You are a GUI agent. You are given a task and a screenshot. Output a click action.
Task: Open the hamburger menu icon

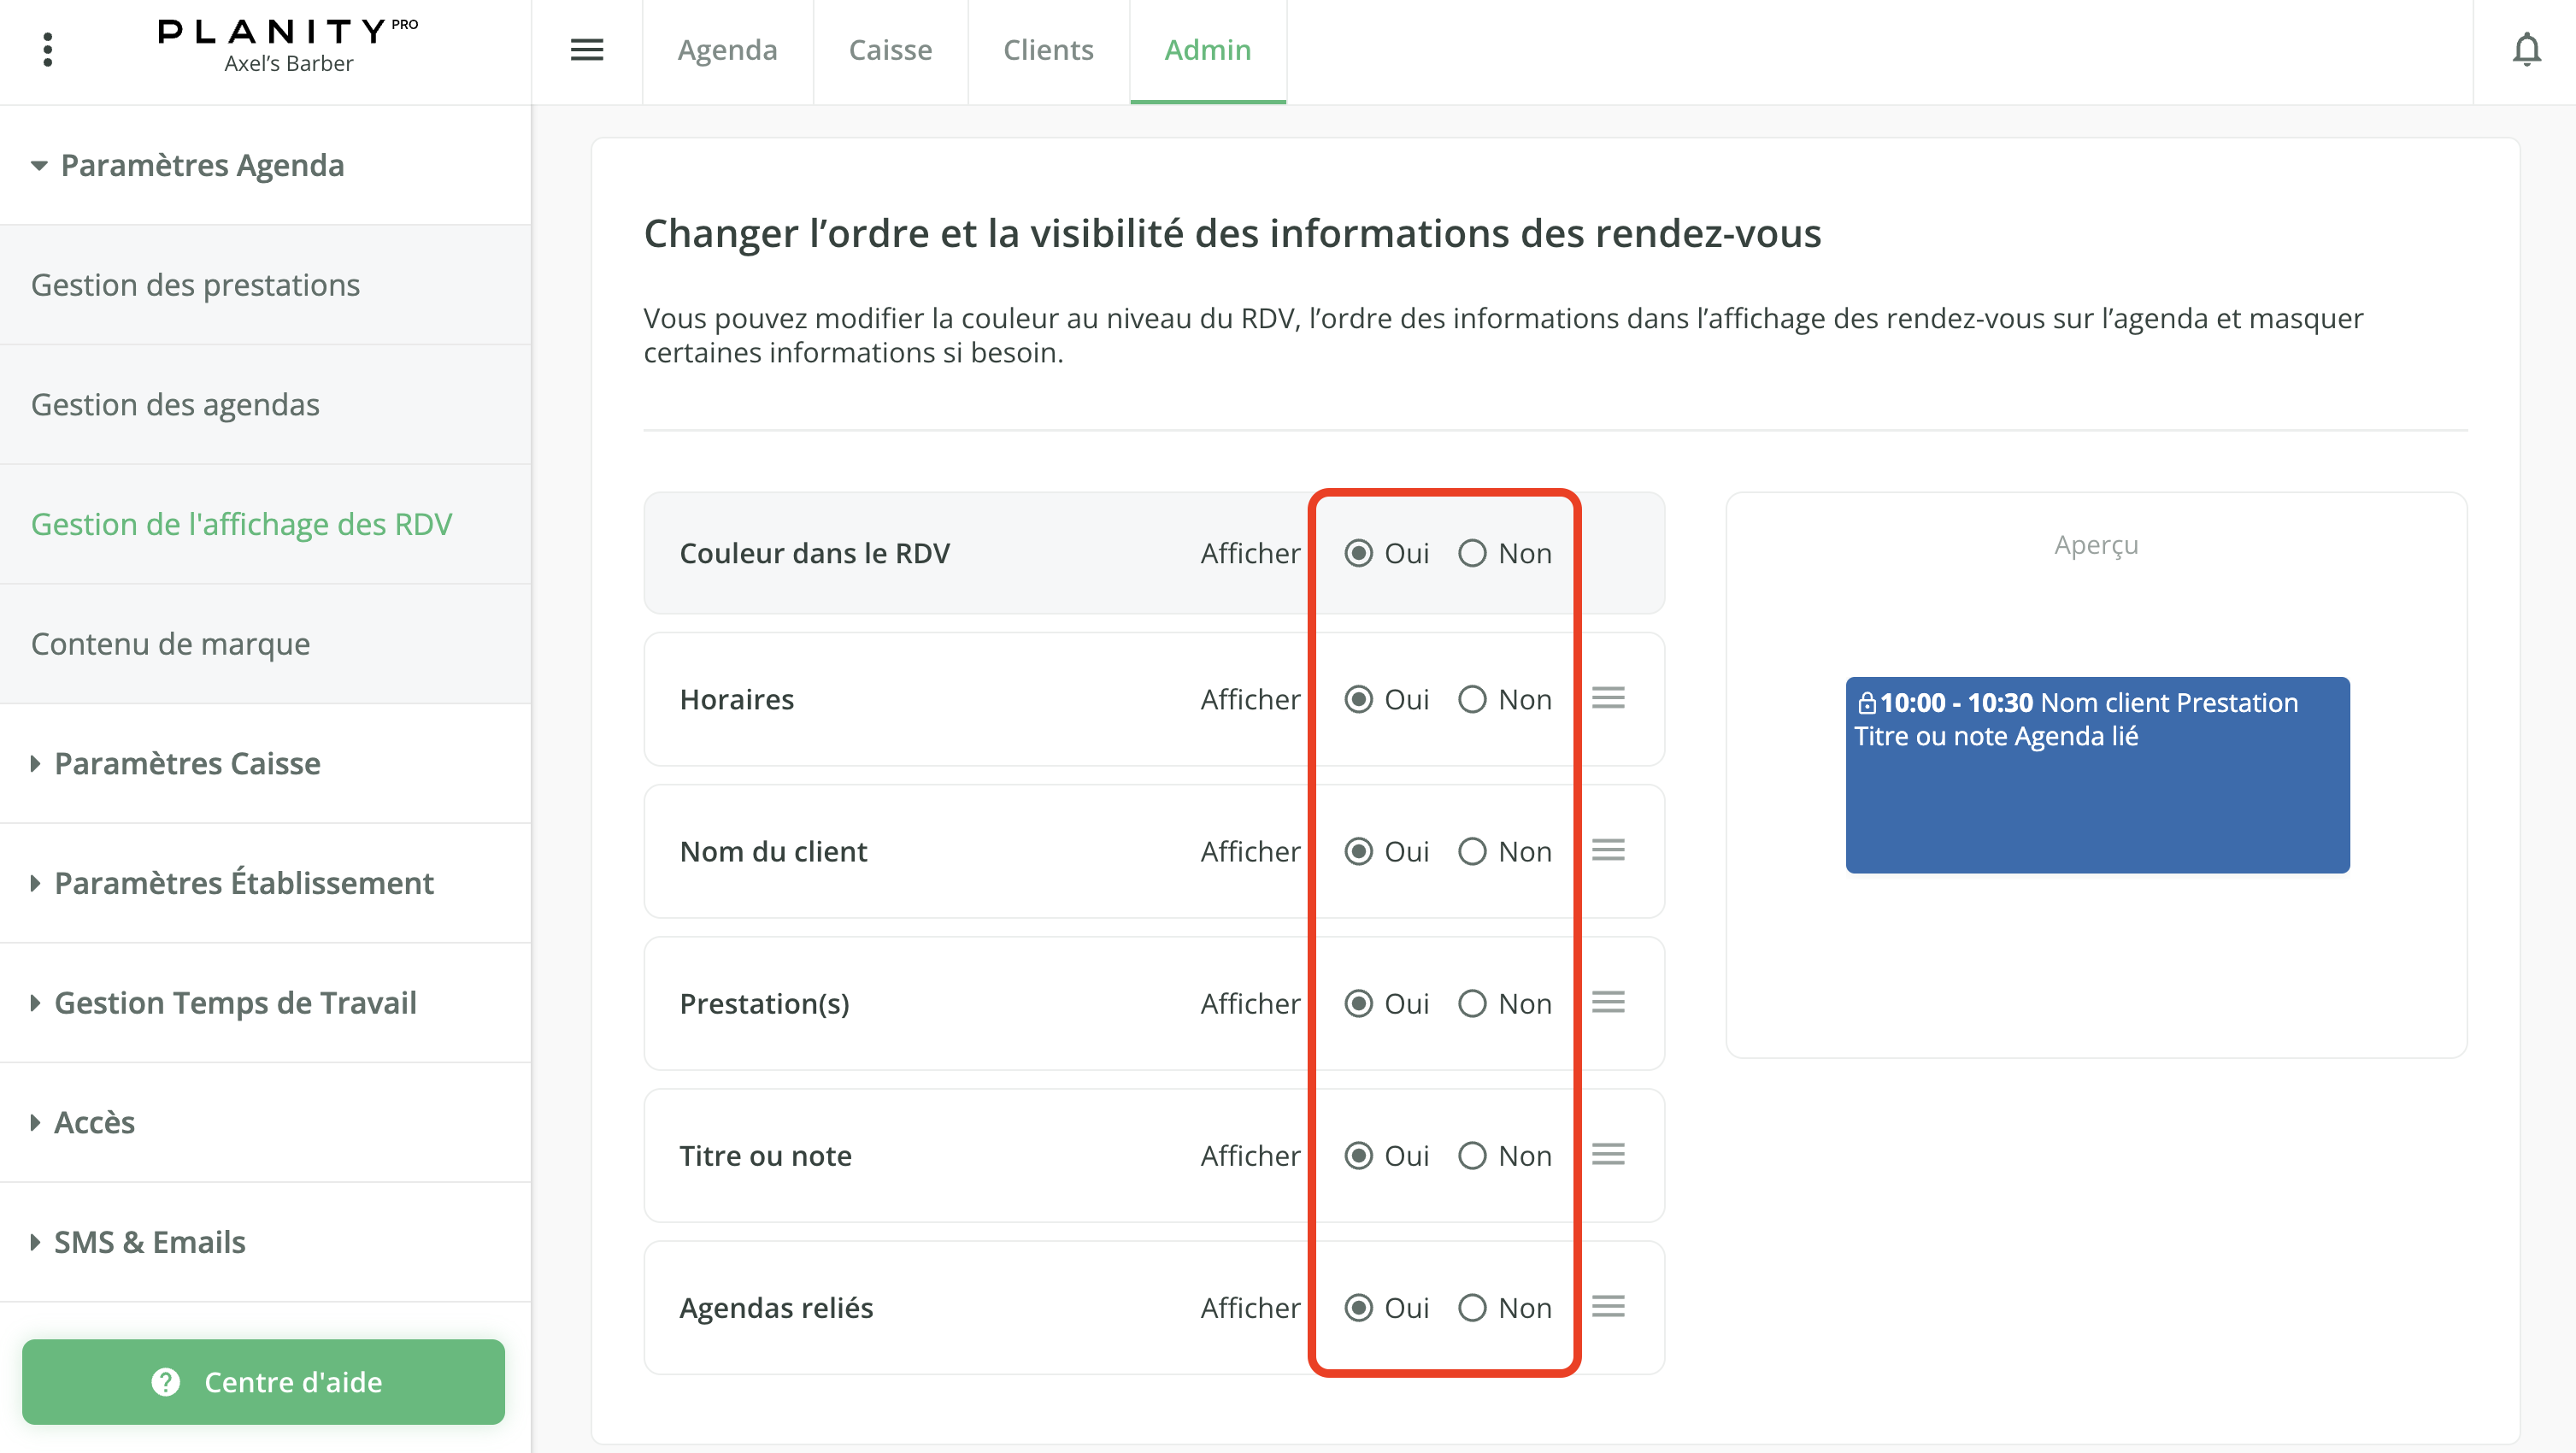[587, 50]
